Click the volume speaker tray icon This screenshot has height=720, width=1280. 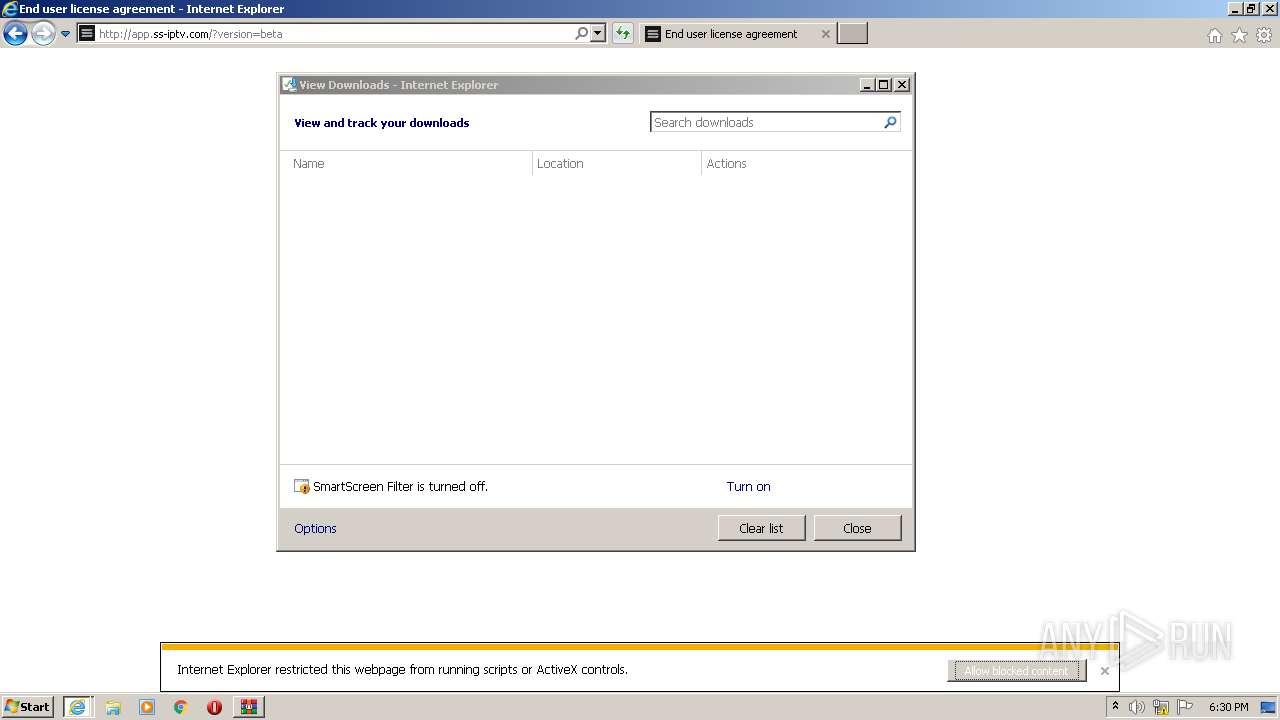click(x=1137, y=707)
